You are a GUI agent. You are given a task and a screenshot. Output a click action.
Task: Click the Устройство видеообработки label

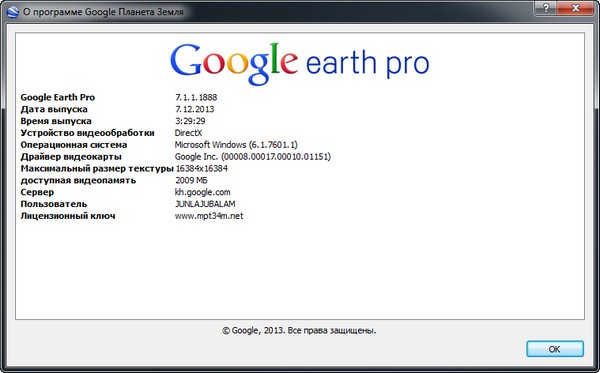pyautogui.click(x=88, y=133)
